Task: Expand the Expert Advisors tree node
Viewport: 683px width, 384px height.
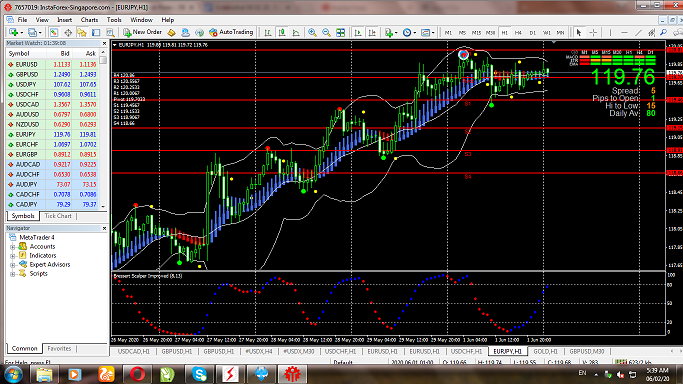Action: 12,265
